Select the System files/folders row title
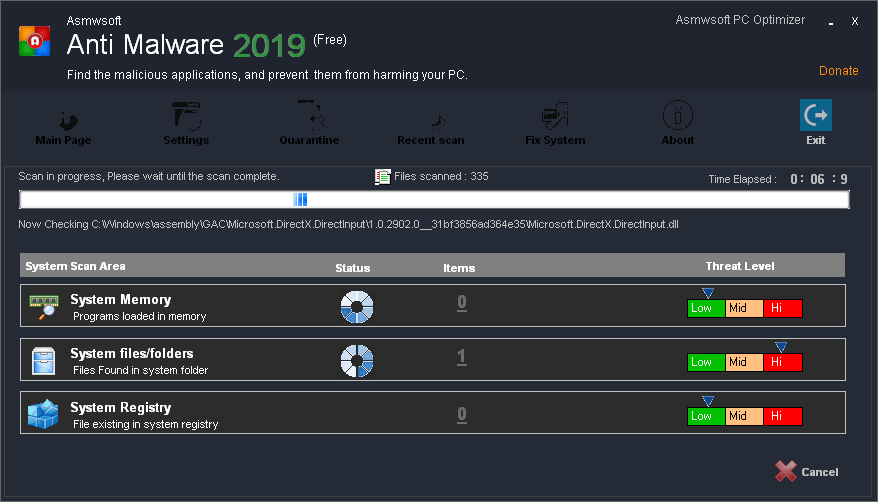 132,354
